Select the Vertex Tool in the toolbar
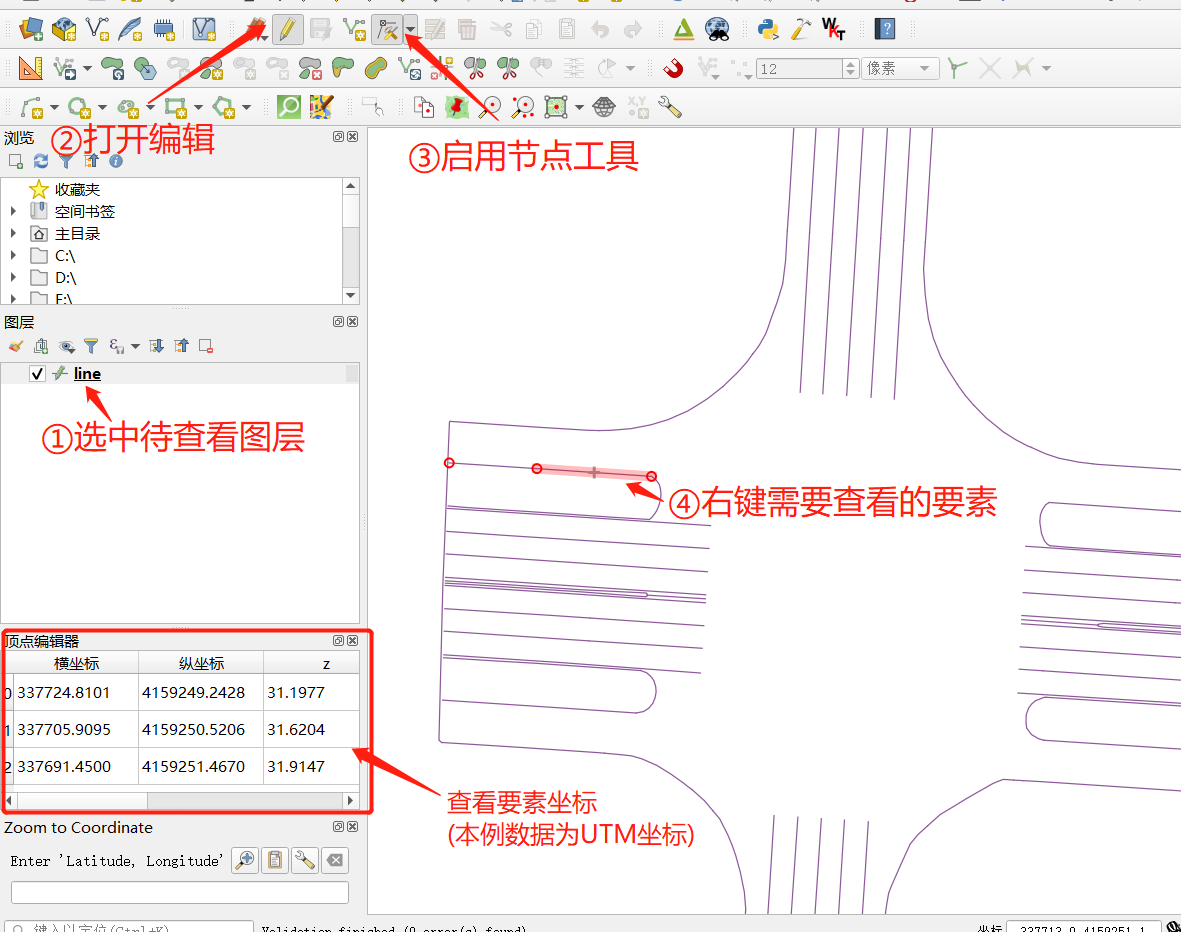Viewport: 1181px width, 932px height. [388, 28]
